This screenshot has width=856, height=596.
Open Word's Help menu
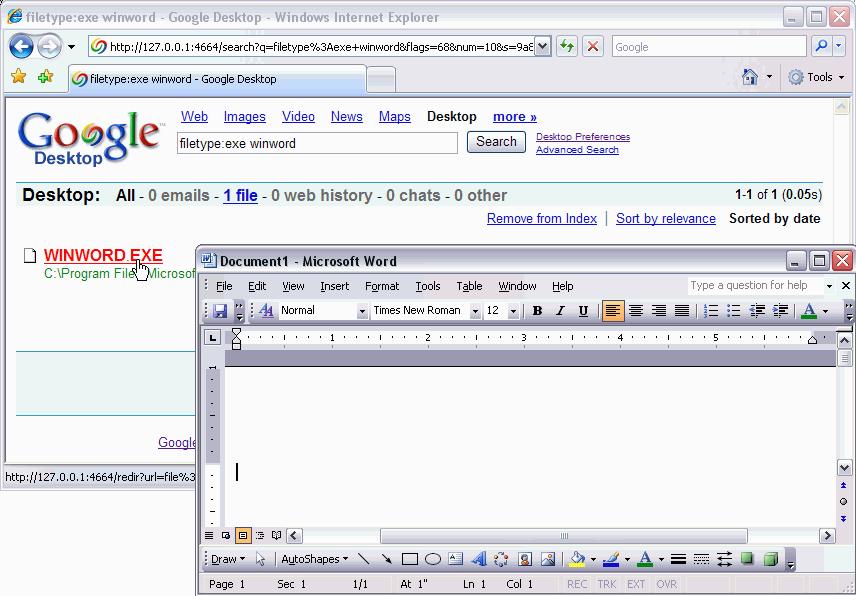[x=562, y=286]
